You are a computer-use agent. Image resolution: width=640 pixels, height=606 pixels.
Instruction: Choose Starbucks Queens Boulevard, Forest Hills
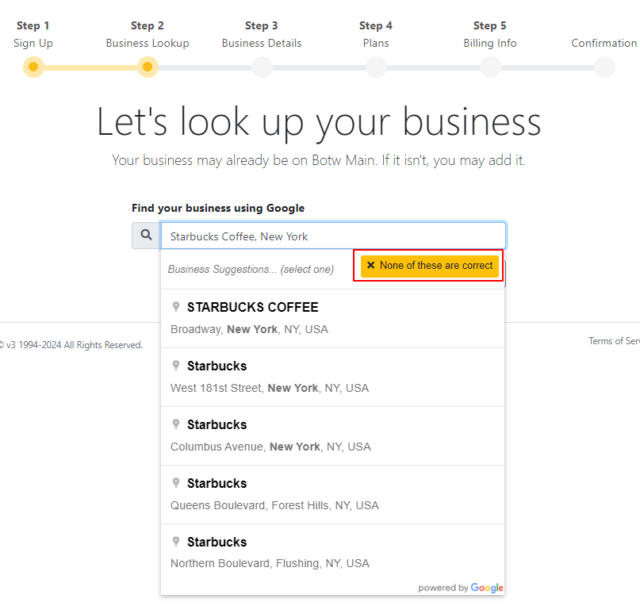click(333, 495)
